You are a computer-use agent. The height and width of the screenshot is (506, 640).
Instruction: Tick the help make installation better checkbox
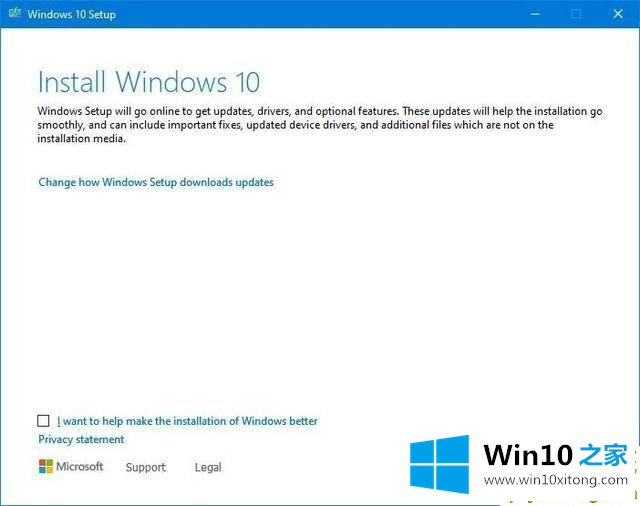(x=43, y=420)
